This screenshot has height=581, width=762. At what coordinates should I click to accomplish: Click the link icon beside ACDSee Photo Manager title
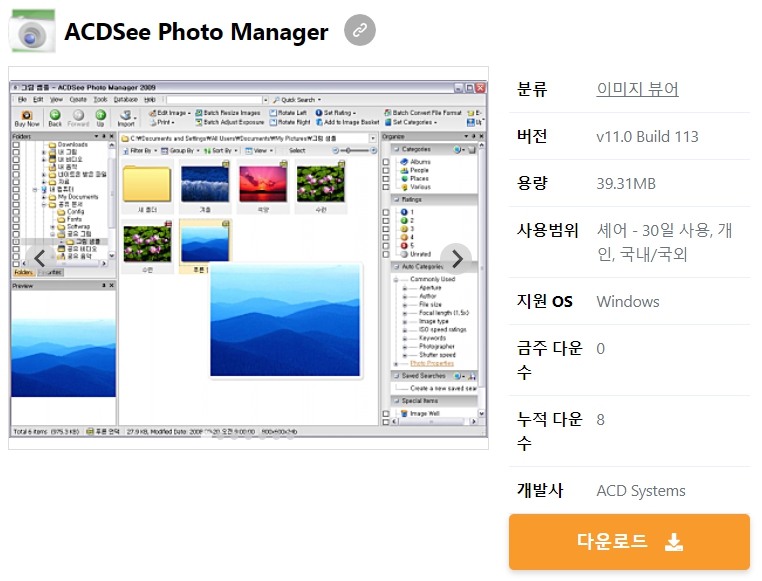(360, 30)
